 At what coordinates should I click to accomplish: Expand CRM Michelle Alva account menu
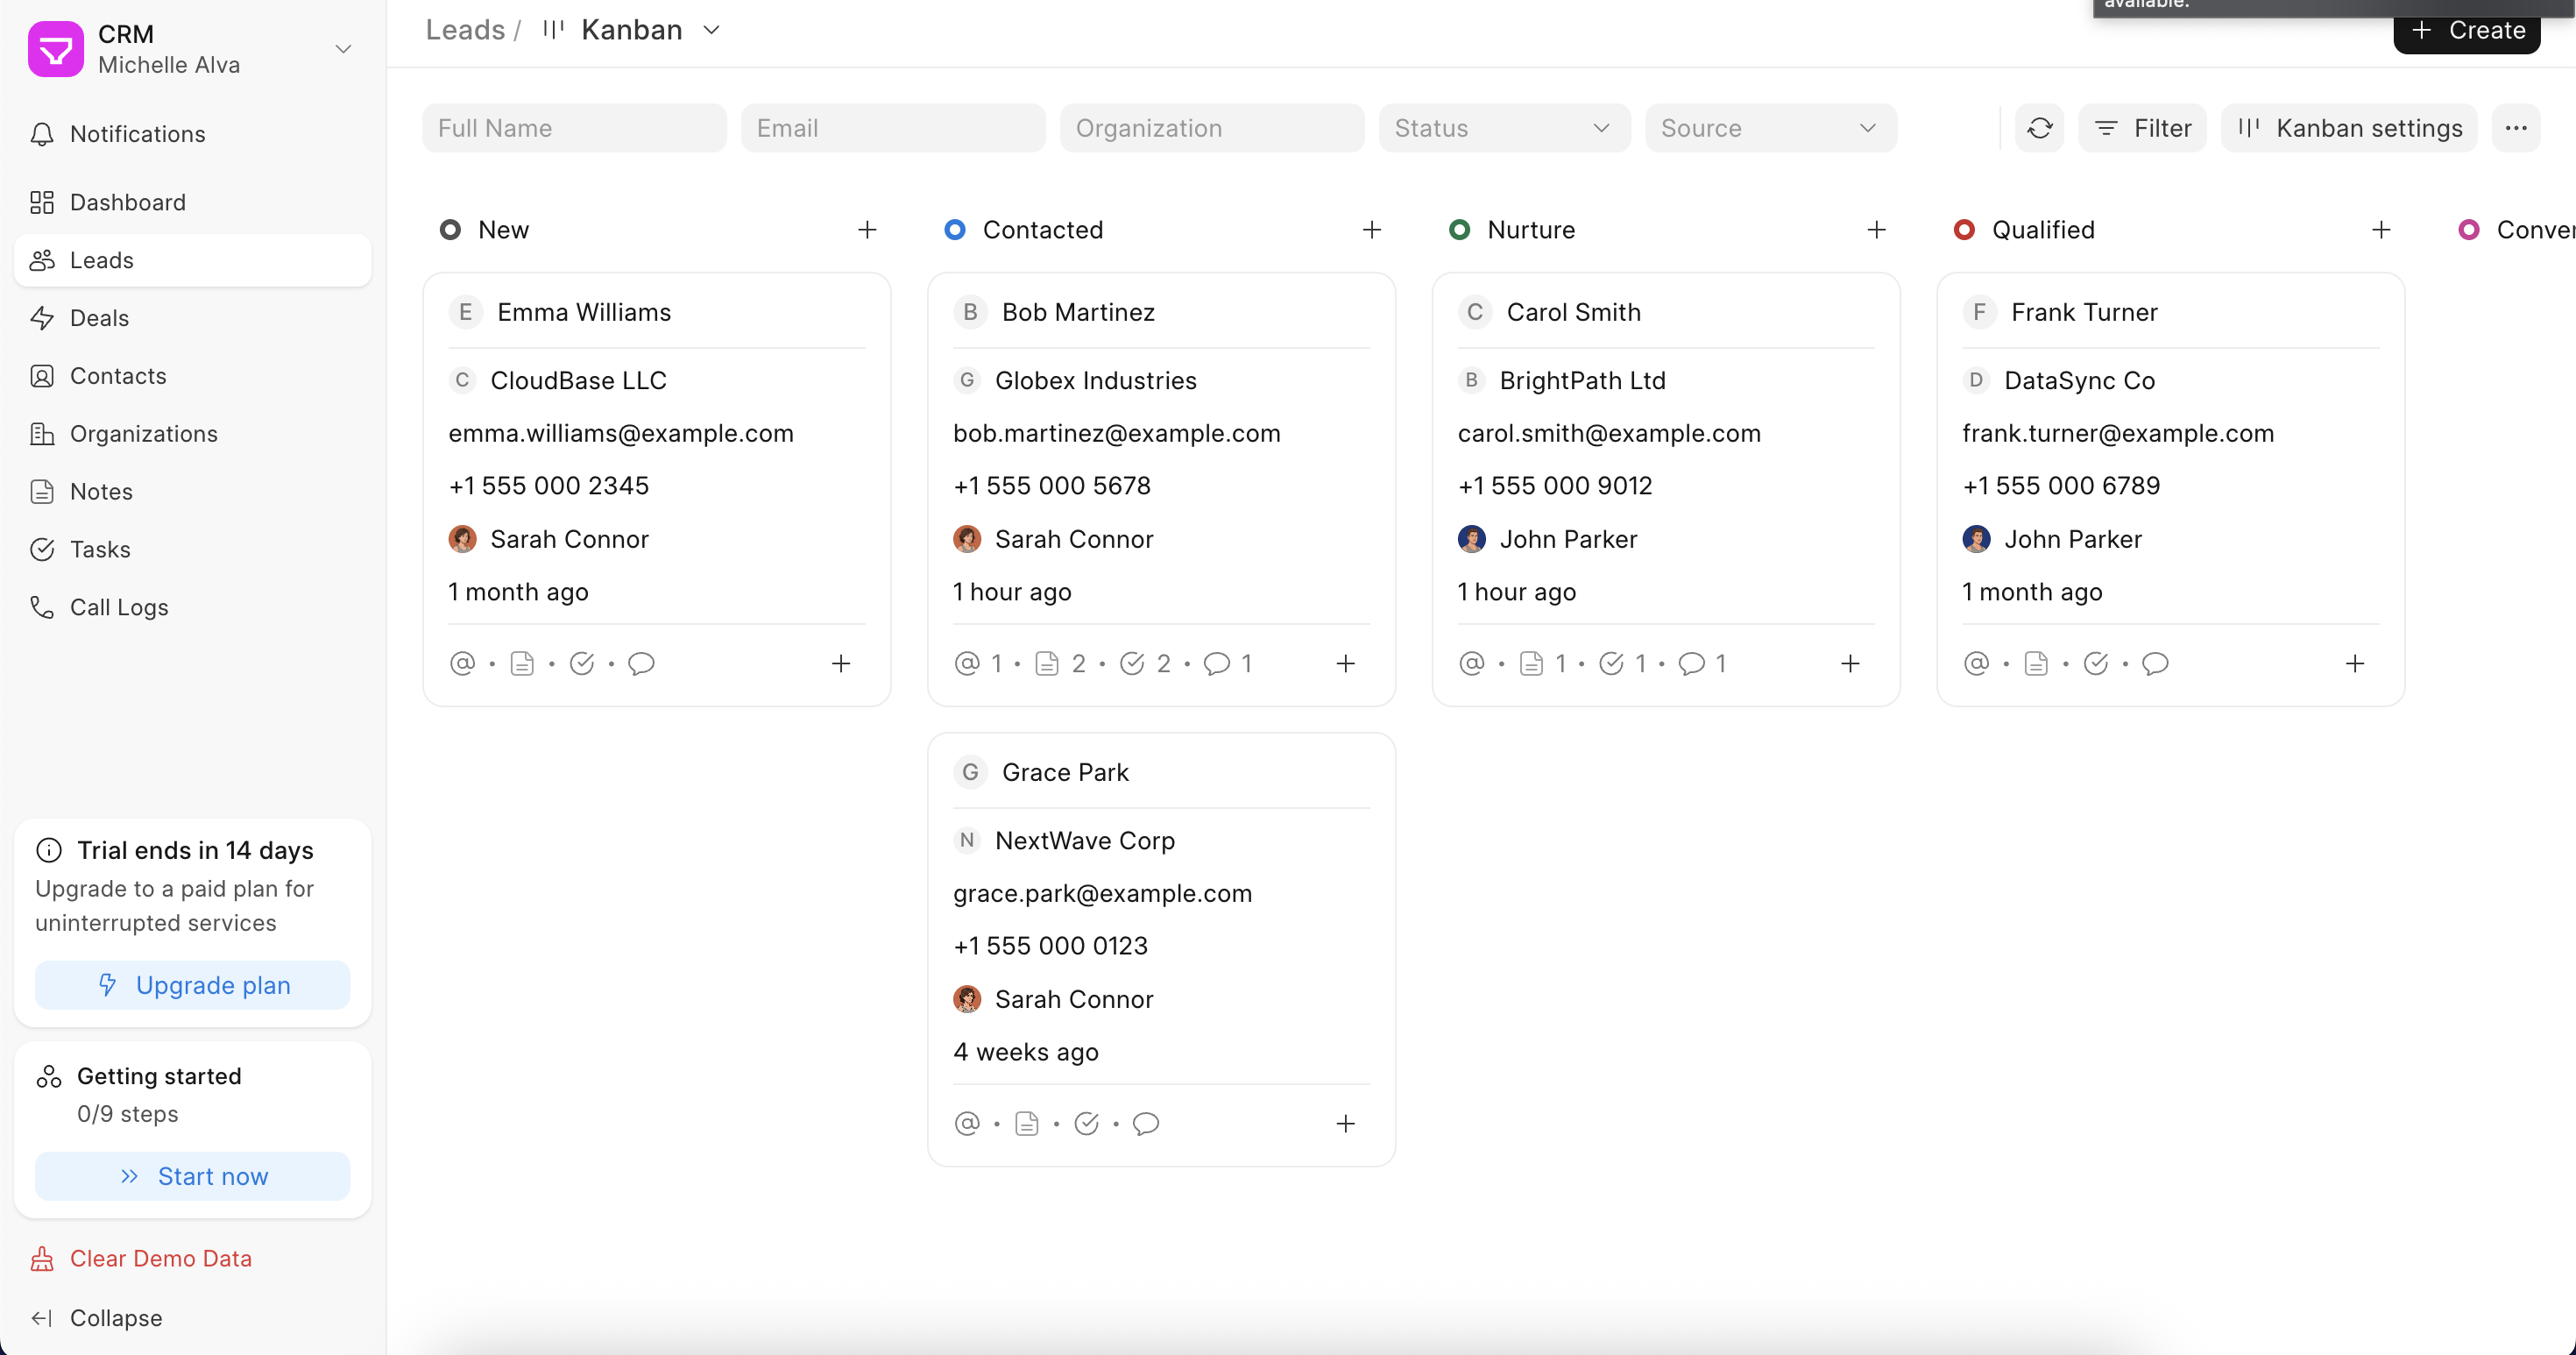[x=343, y=49]
